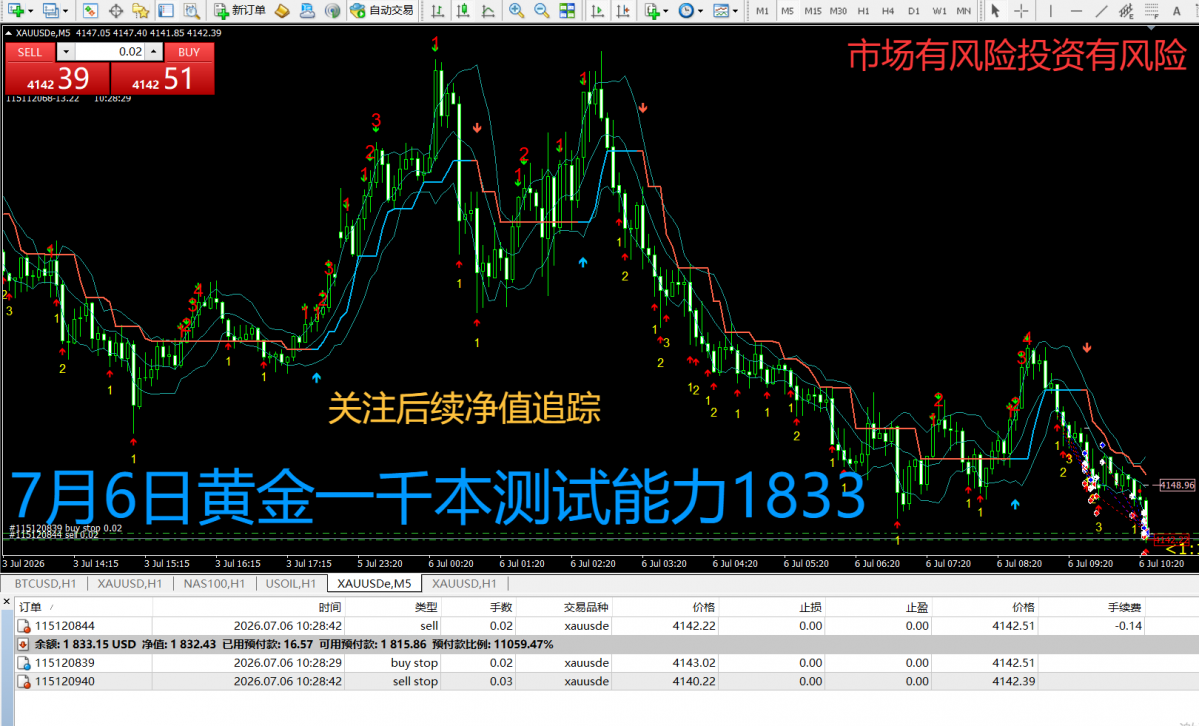Select the Fibonacci retracement tool
The width and height of the screenshot is (1199, 726).
tap(1151, 11)
